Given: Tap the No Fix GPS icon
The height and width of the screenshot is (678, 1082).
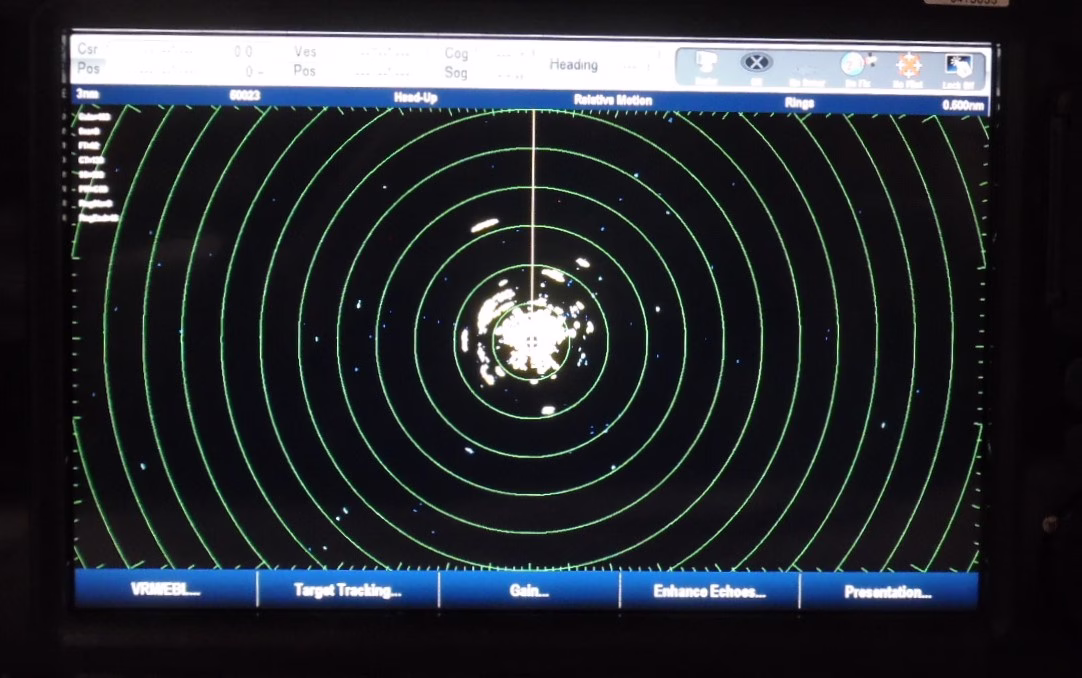Looking at the screenshot, I should pos(857,69).
